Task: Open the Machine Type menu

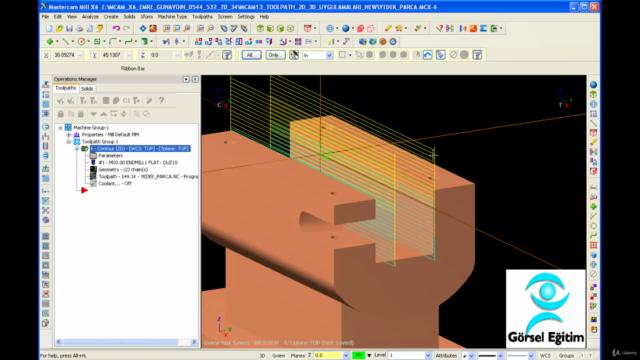Action: 172,17
